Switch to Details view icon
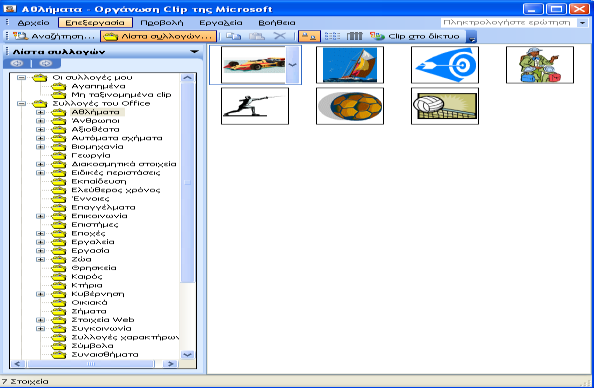This screenshot has height=388, width=594. coord(354,36)
